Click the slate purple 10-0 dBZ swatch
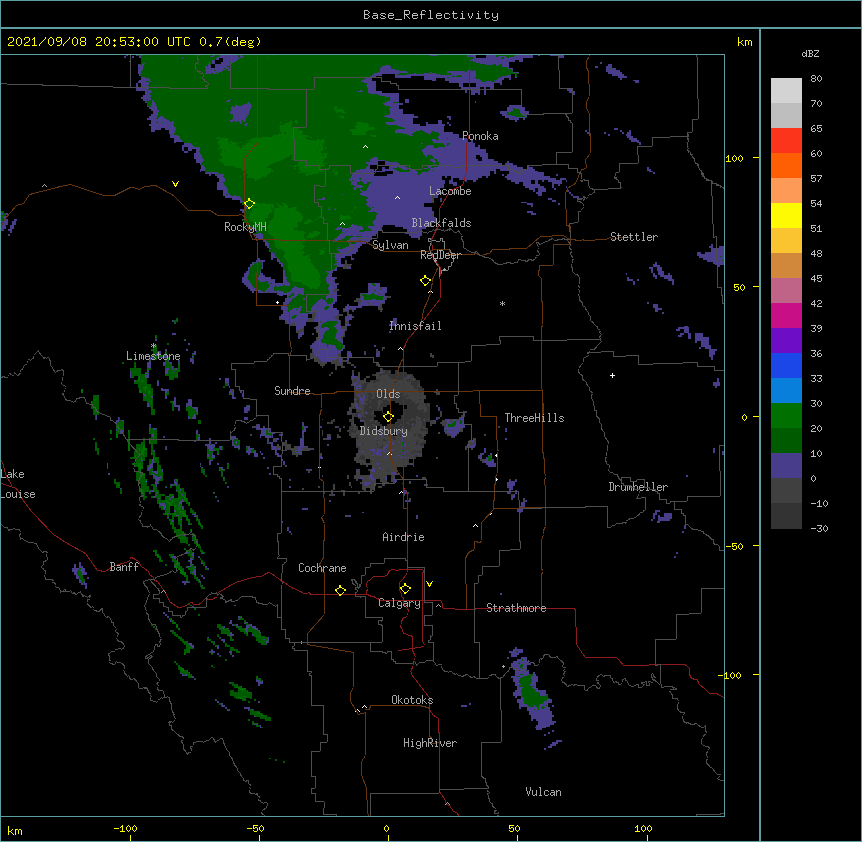The image size is (862, 842). click(786, 466)
